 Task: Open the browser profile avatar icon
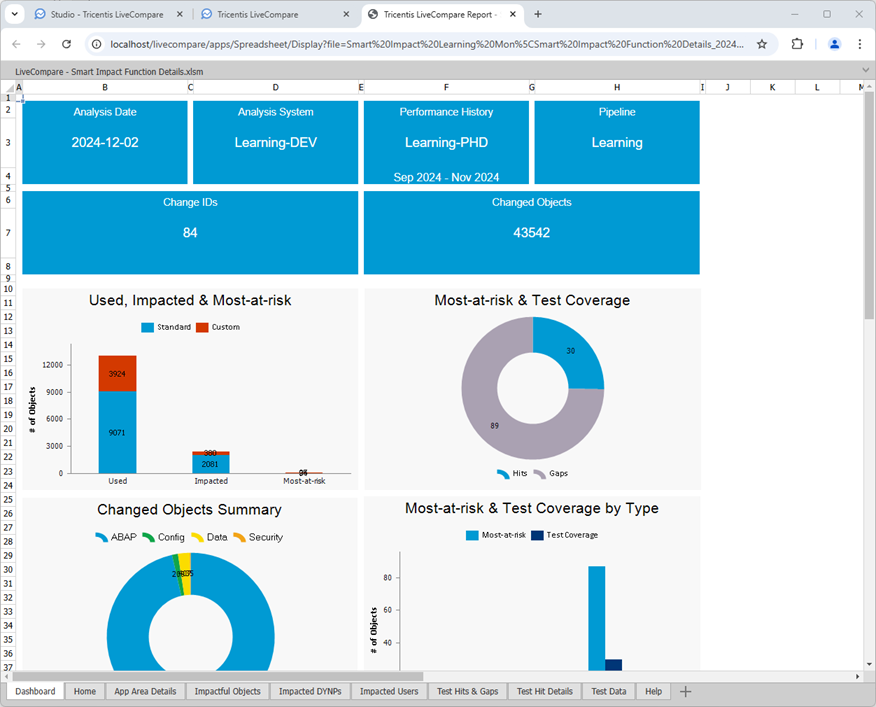click(x=835, y=45)
